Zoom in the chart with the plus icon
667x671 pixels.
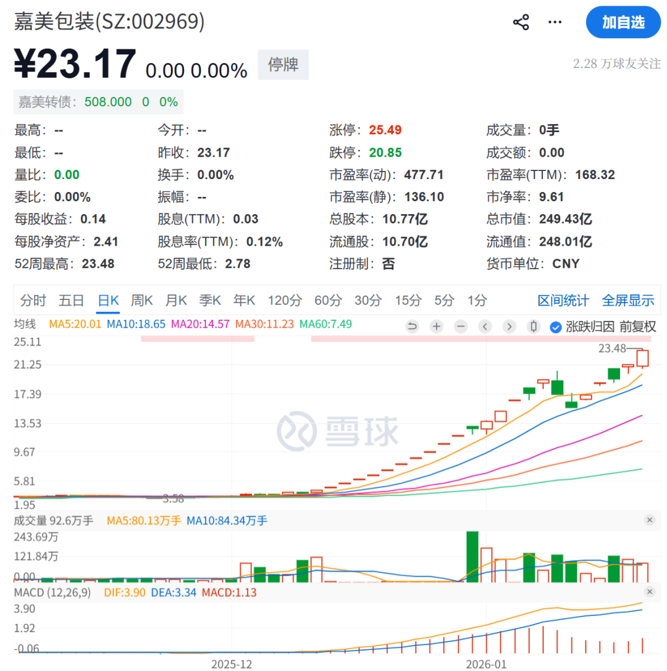[436, 325]
